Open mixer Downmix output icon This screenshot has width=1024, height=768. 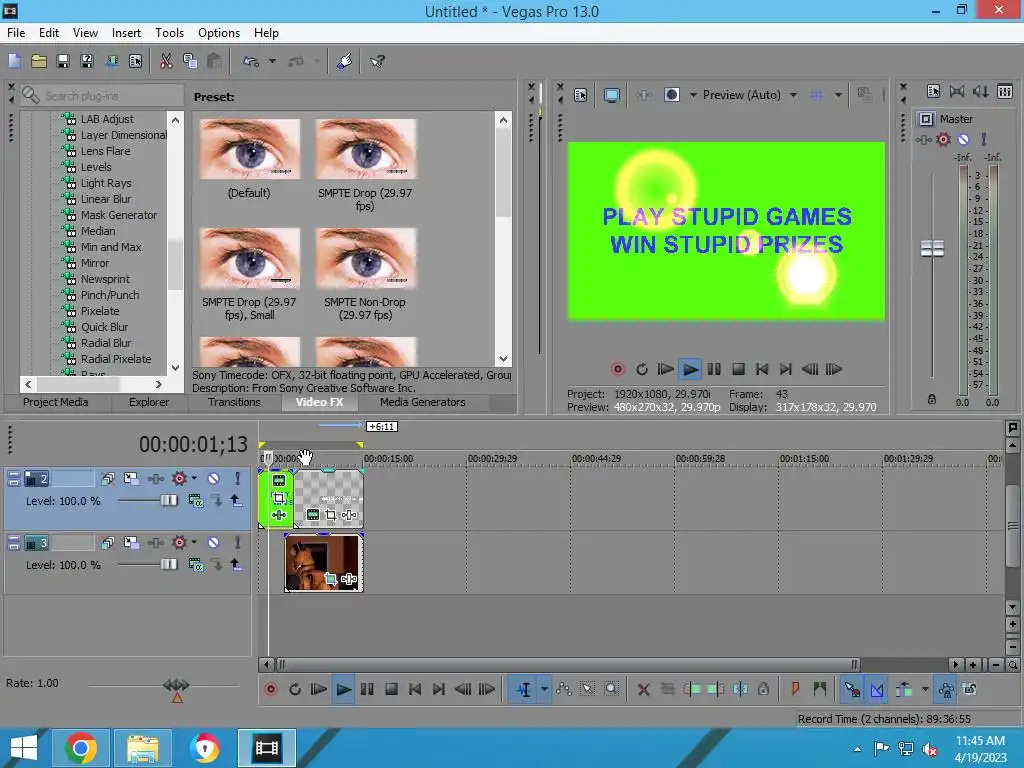coord(957,91)
